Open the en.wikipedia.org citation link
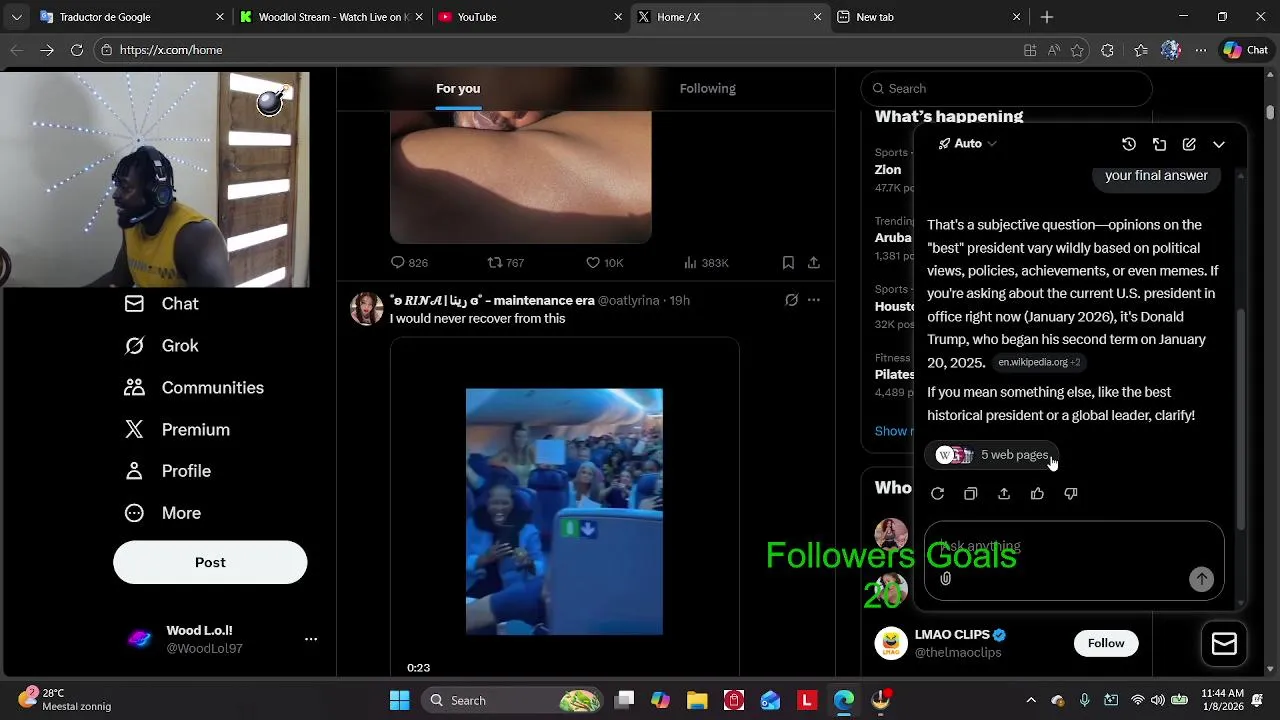The height and width of the screenshot is (720, 1280). click(x=1039, y=362)
